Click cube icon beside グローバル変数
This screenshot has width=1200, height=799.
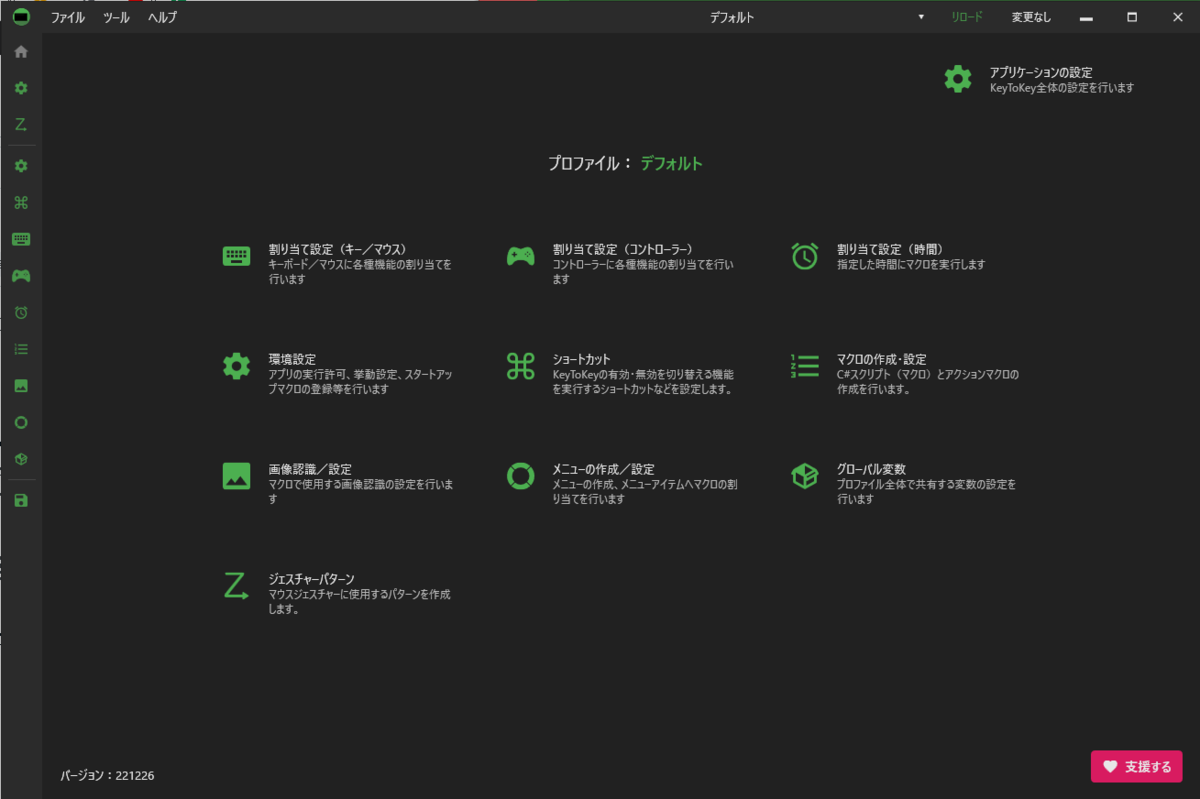coord(805,476)
